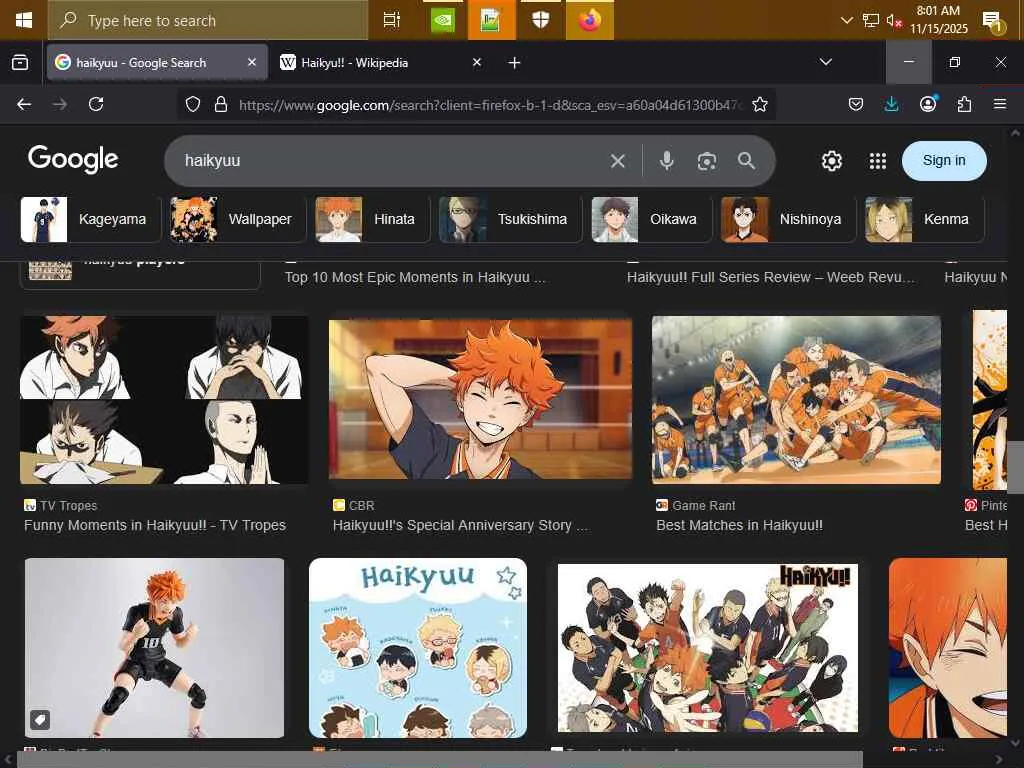Open the Firefox application hamburger menu
1024x768 pixels.
pyautogui.click(x=1000, y=104)
